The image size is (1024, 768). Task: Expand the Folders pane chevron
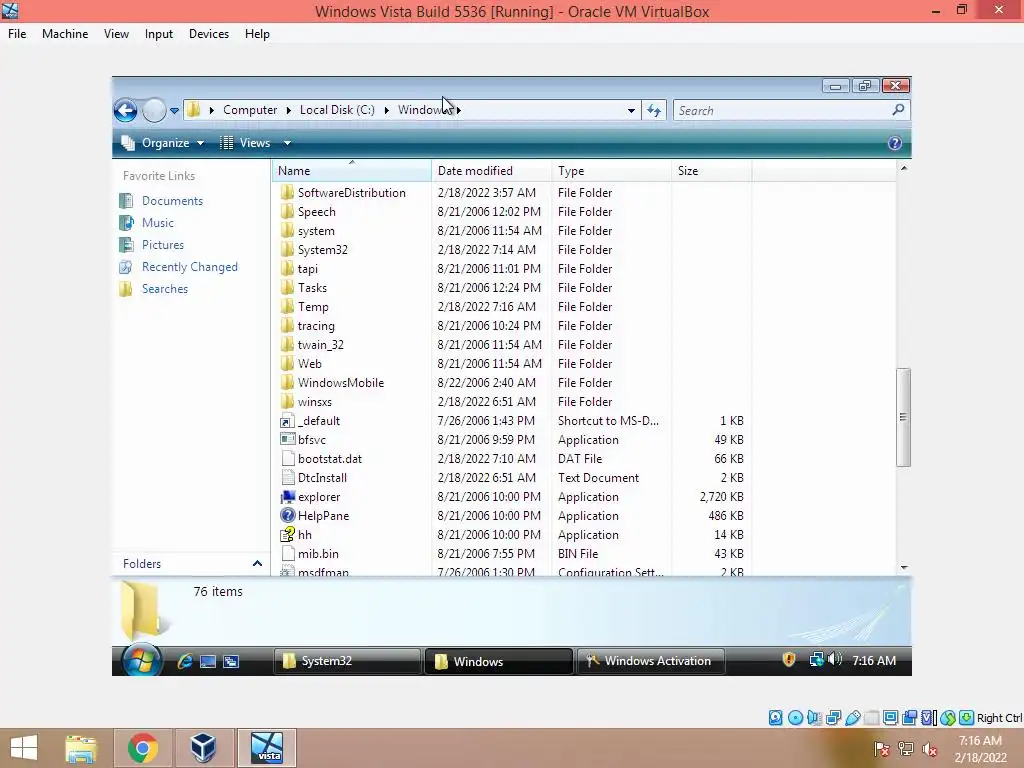click(257, 564)
